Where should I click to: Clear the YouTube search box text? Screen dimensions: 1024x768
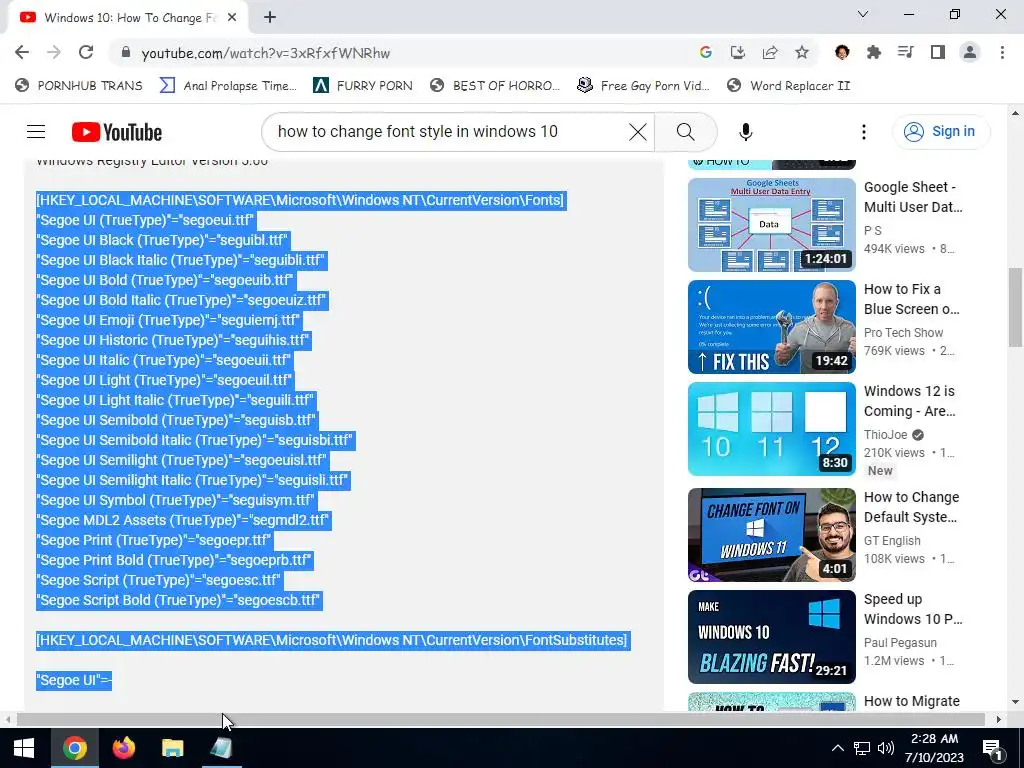coord(637,132)
